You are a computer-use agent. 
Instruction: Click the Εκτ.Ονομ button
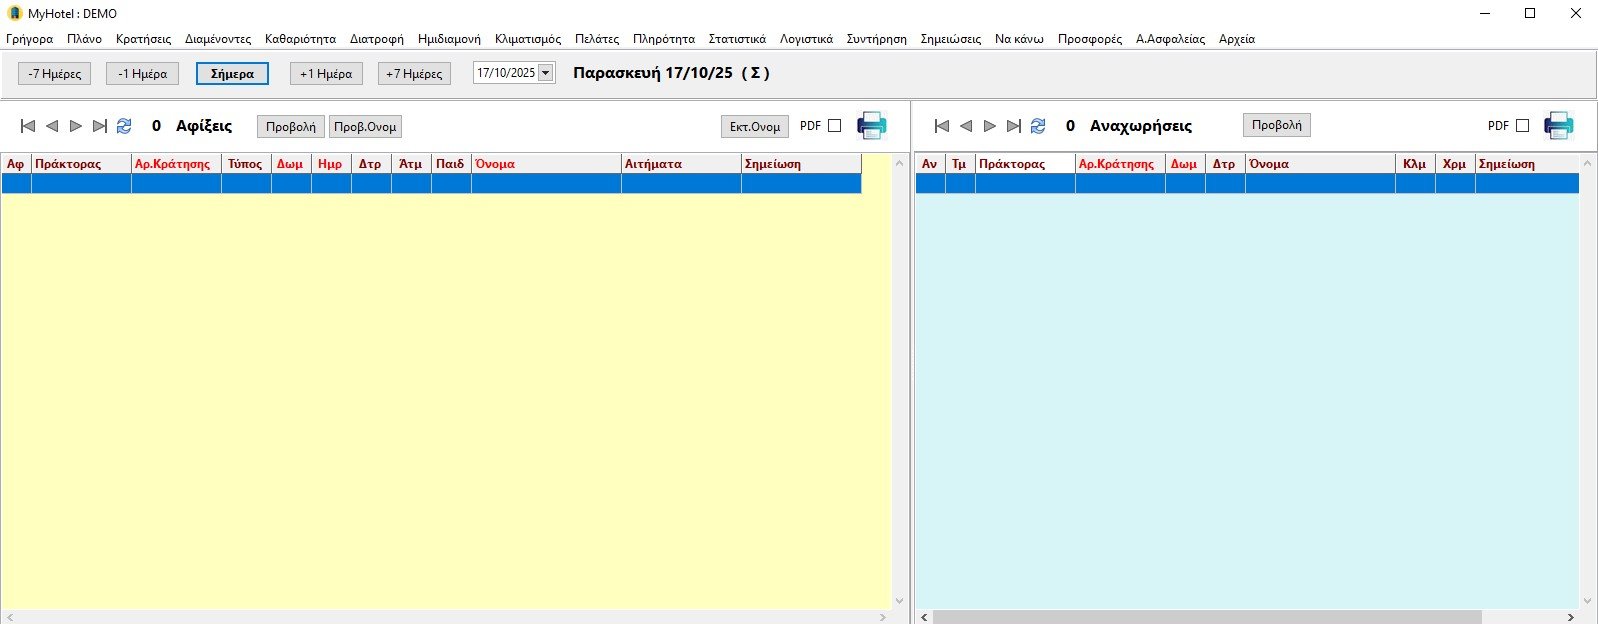tap(754, 127)
